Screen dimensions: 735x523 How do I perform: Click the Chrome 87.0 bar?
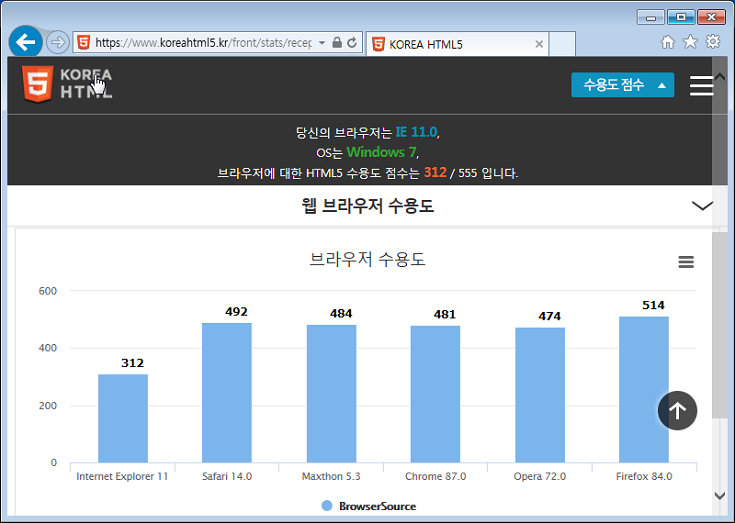(435, 394)
